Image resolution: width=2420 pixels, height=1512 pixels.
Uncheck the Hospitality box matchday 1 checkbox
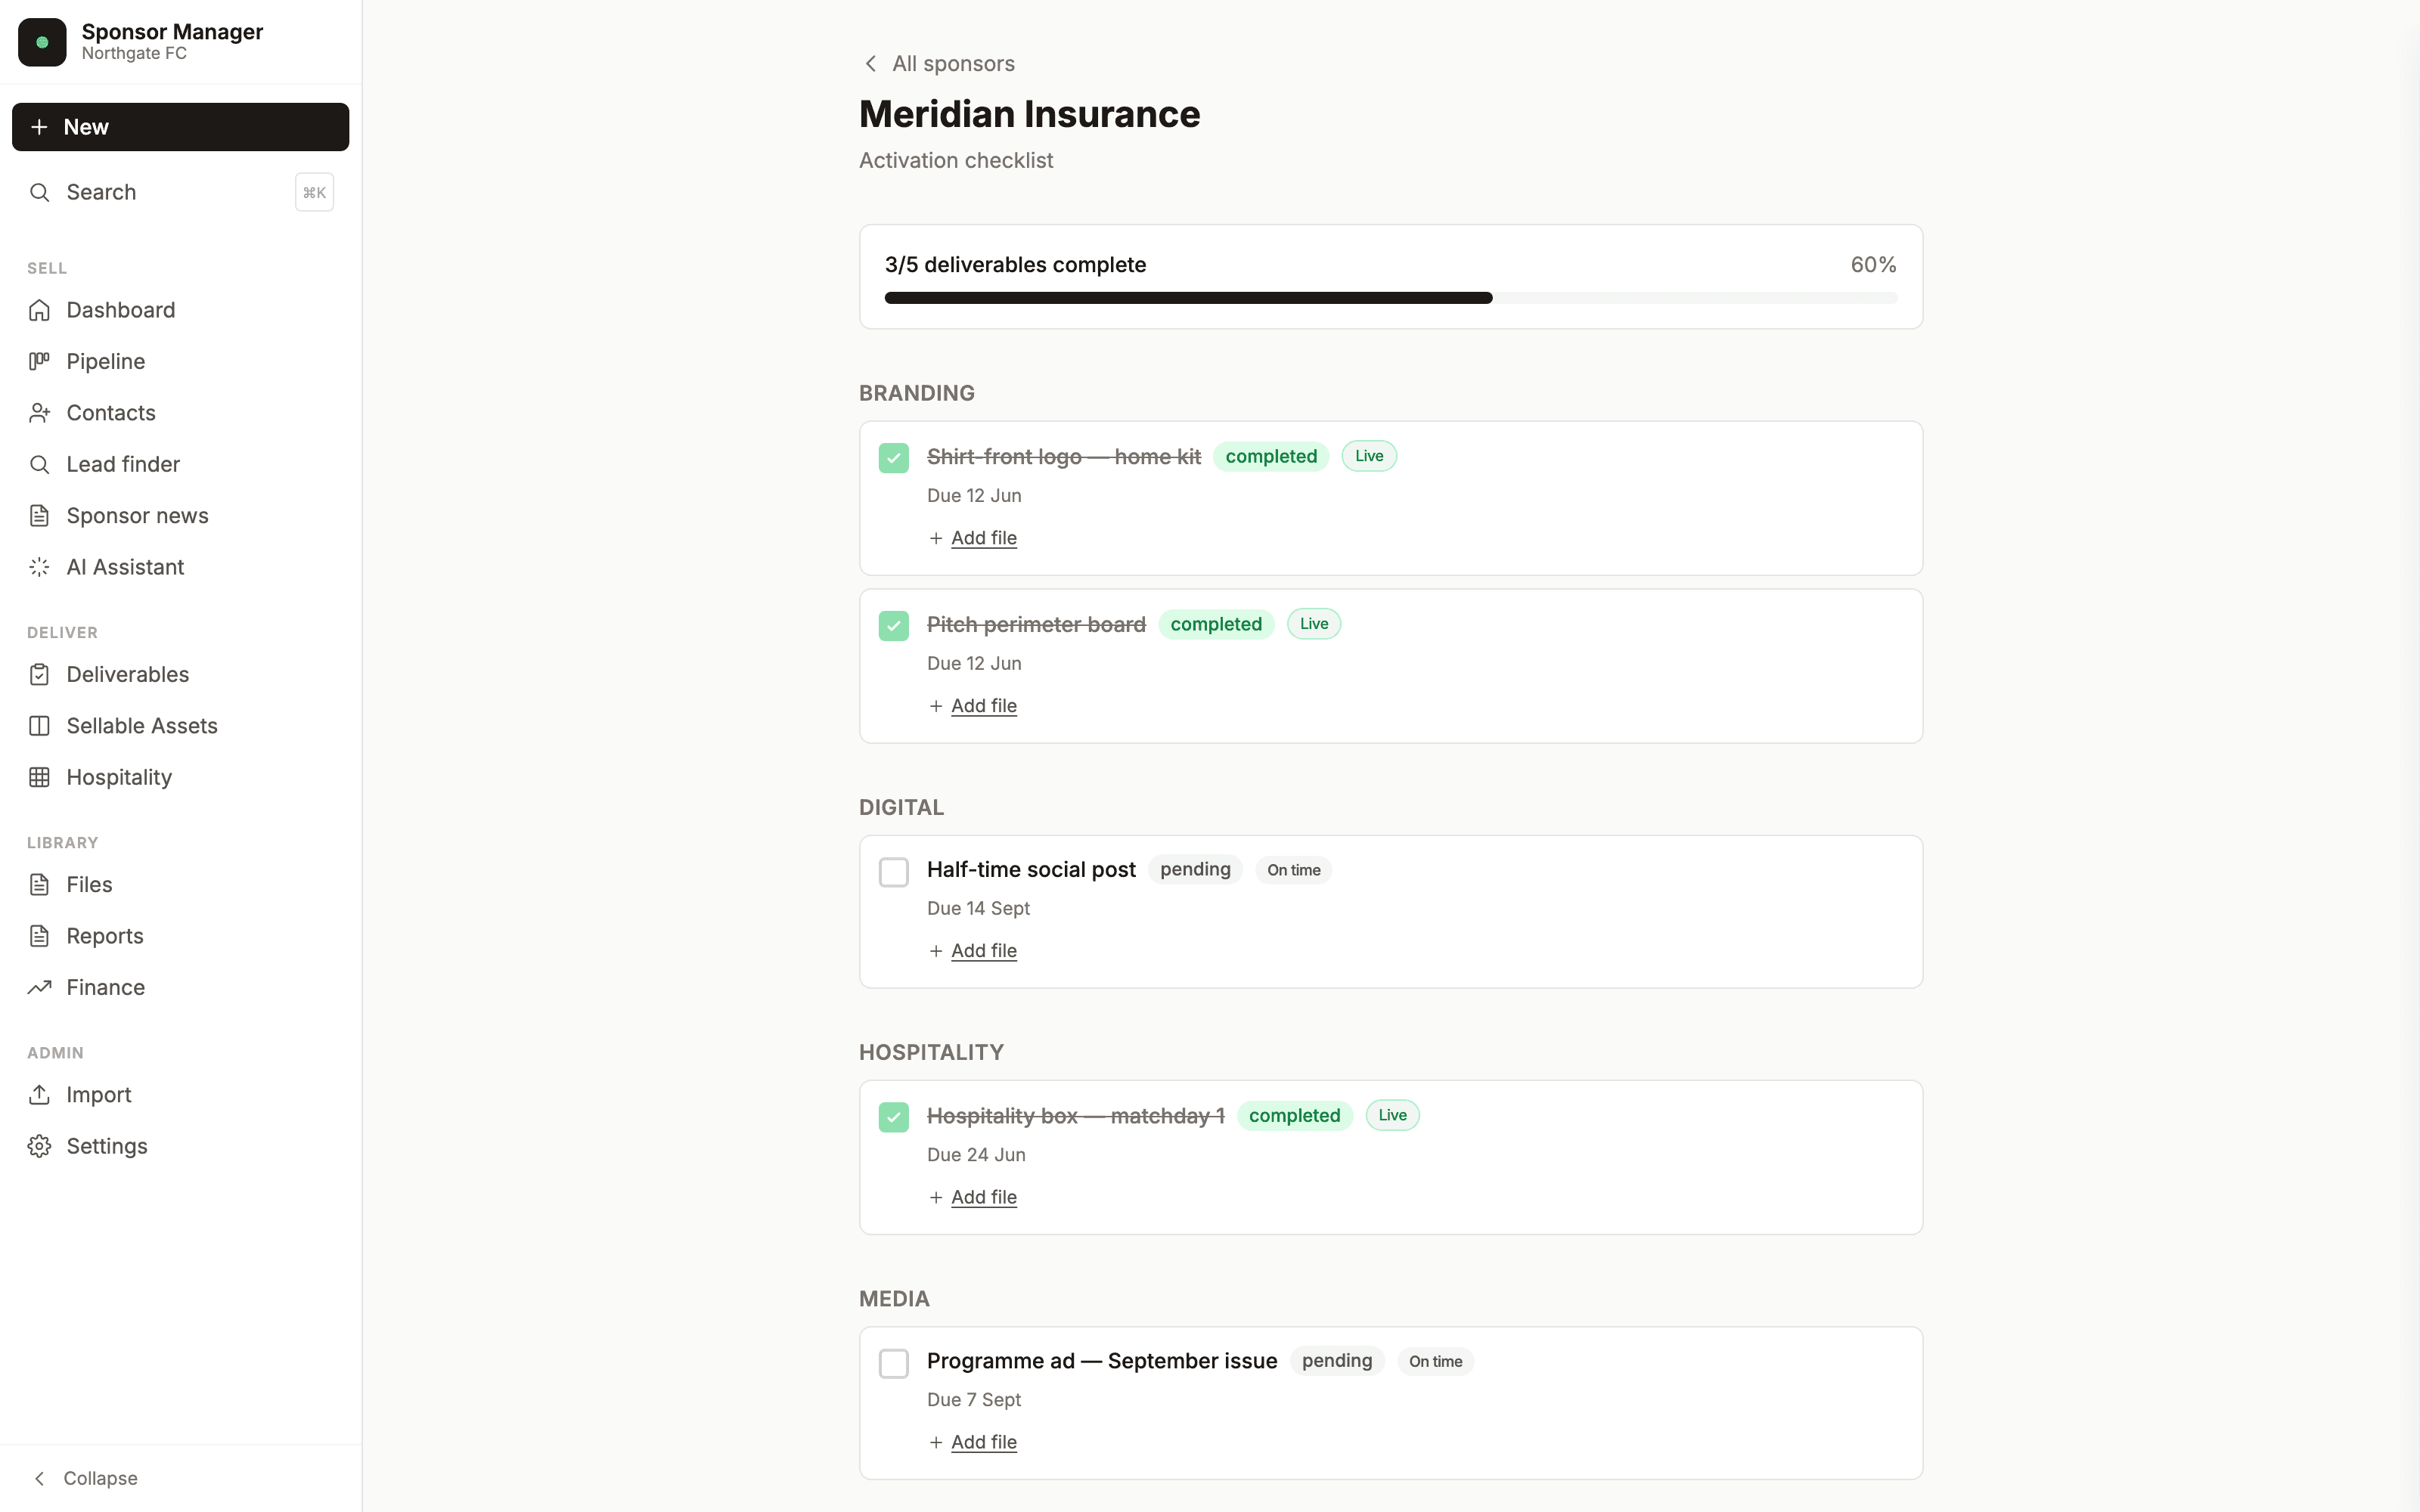point(894,1117)
